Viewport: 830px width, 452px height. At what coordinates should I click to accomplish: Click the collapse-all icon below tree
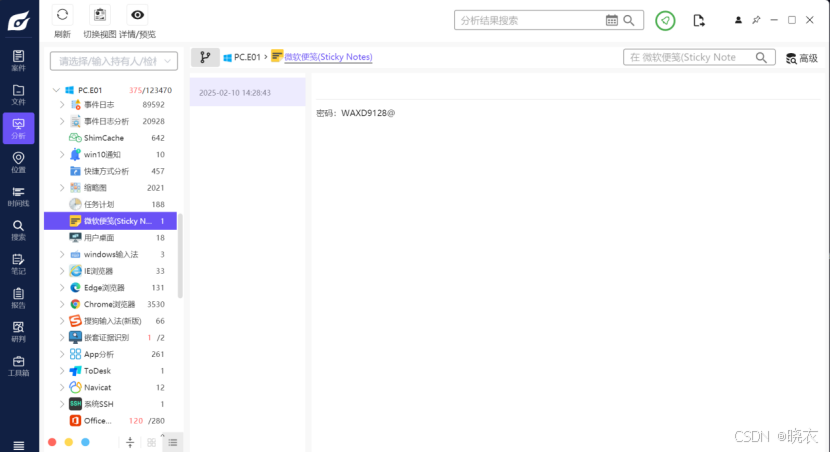click(130, 442)
